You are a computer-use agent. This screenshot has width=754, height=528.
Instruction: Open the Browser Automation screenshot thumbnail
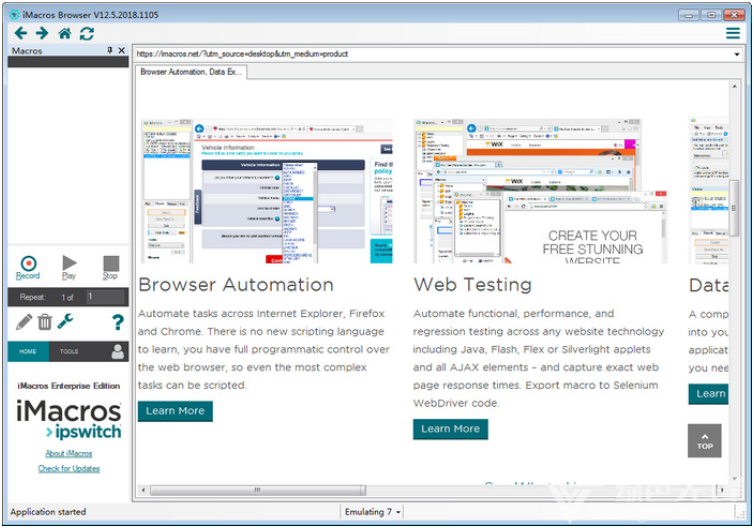(267, 191)
